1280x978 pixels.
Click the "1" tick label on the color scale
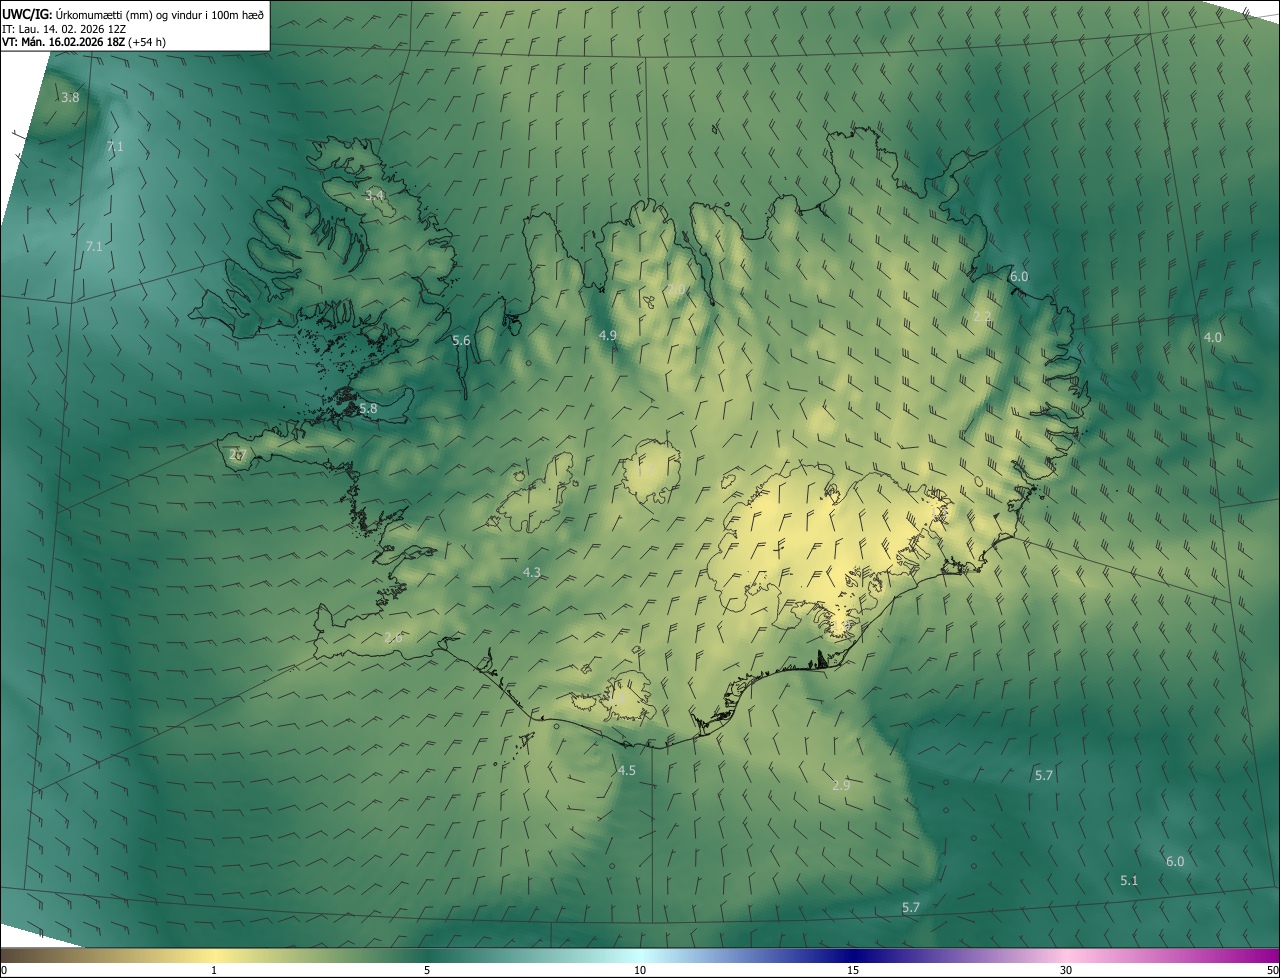click(214, 970)
